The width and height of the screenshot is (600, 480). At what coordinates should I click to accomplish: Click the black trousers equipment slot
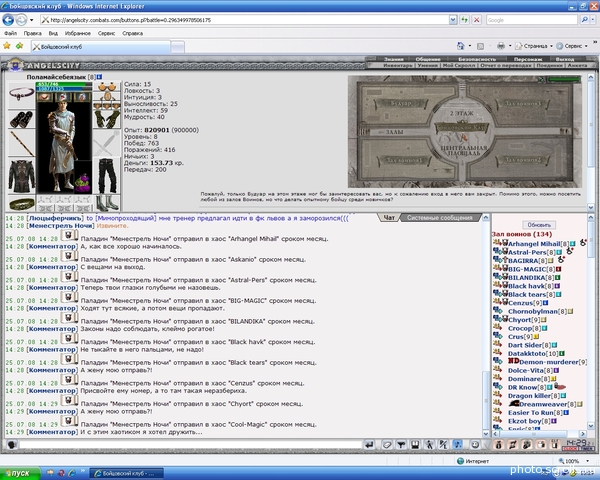[107, 176]
